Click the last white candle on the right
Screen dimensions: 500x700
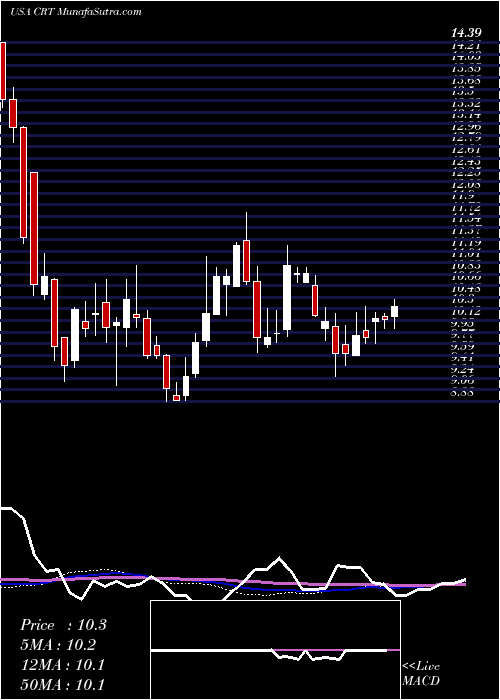[394, 312]
